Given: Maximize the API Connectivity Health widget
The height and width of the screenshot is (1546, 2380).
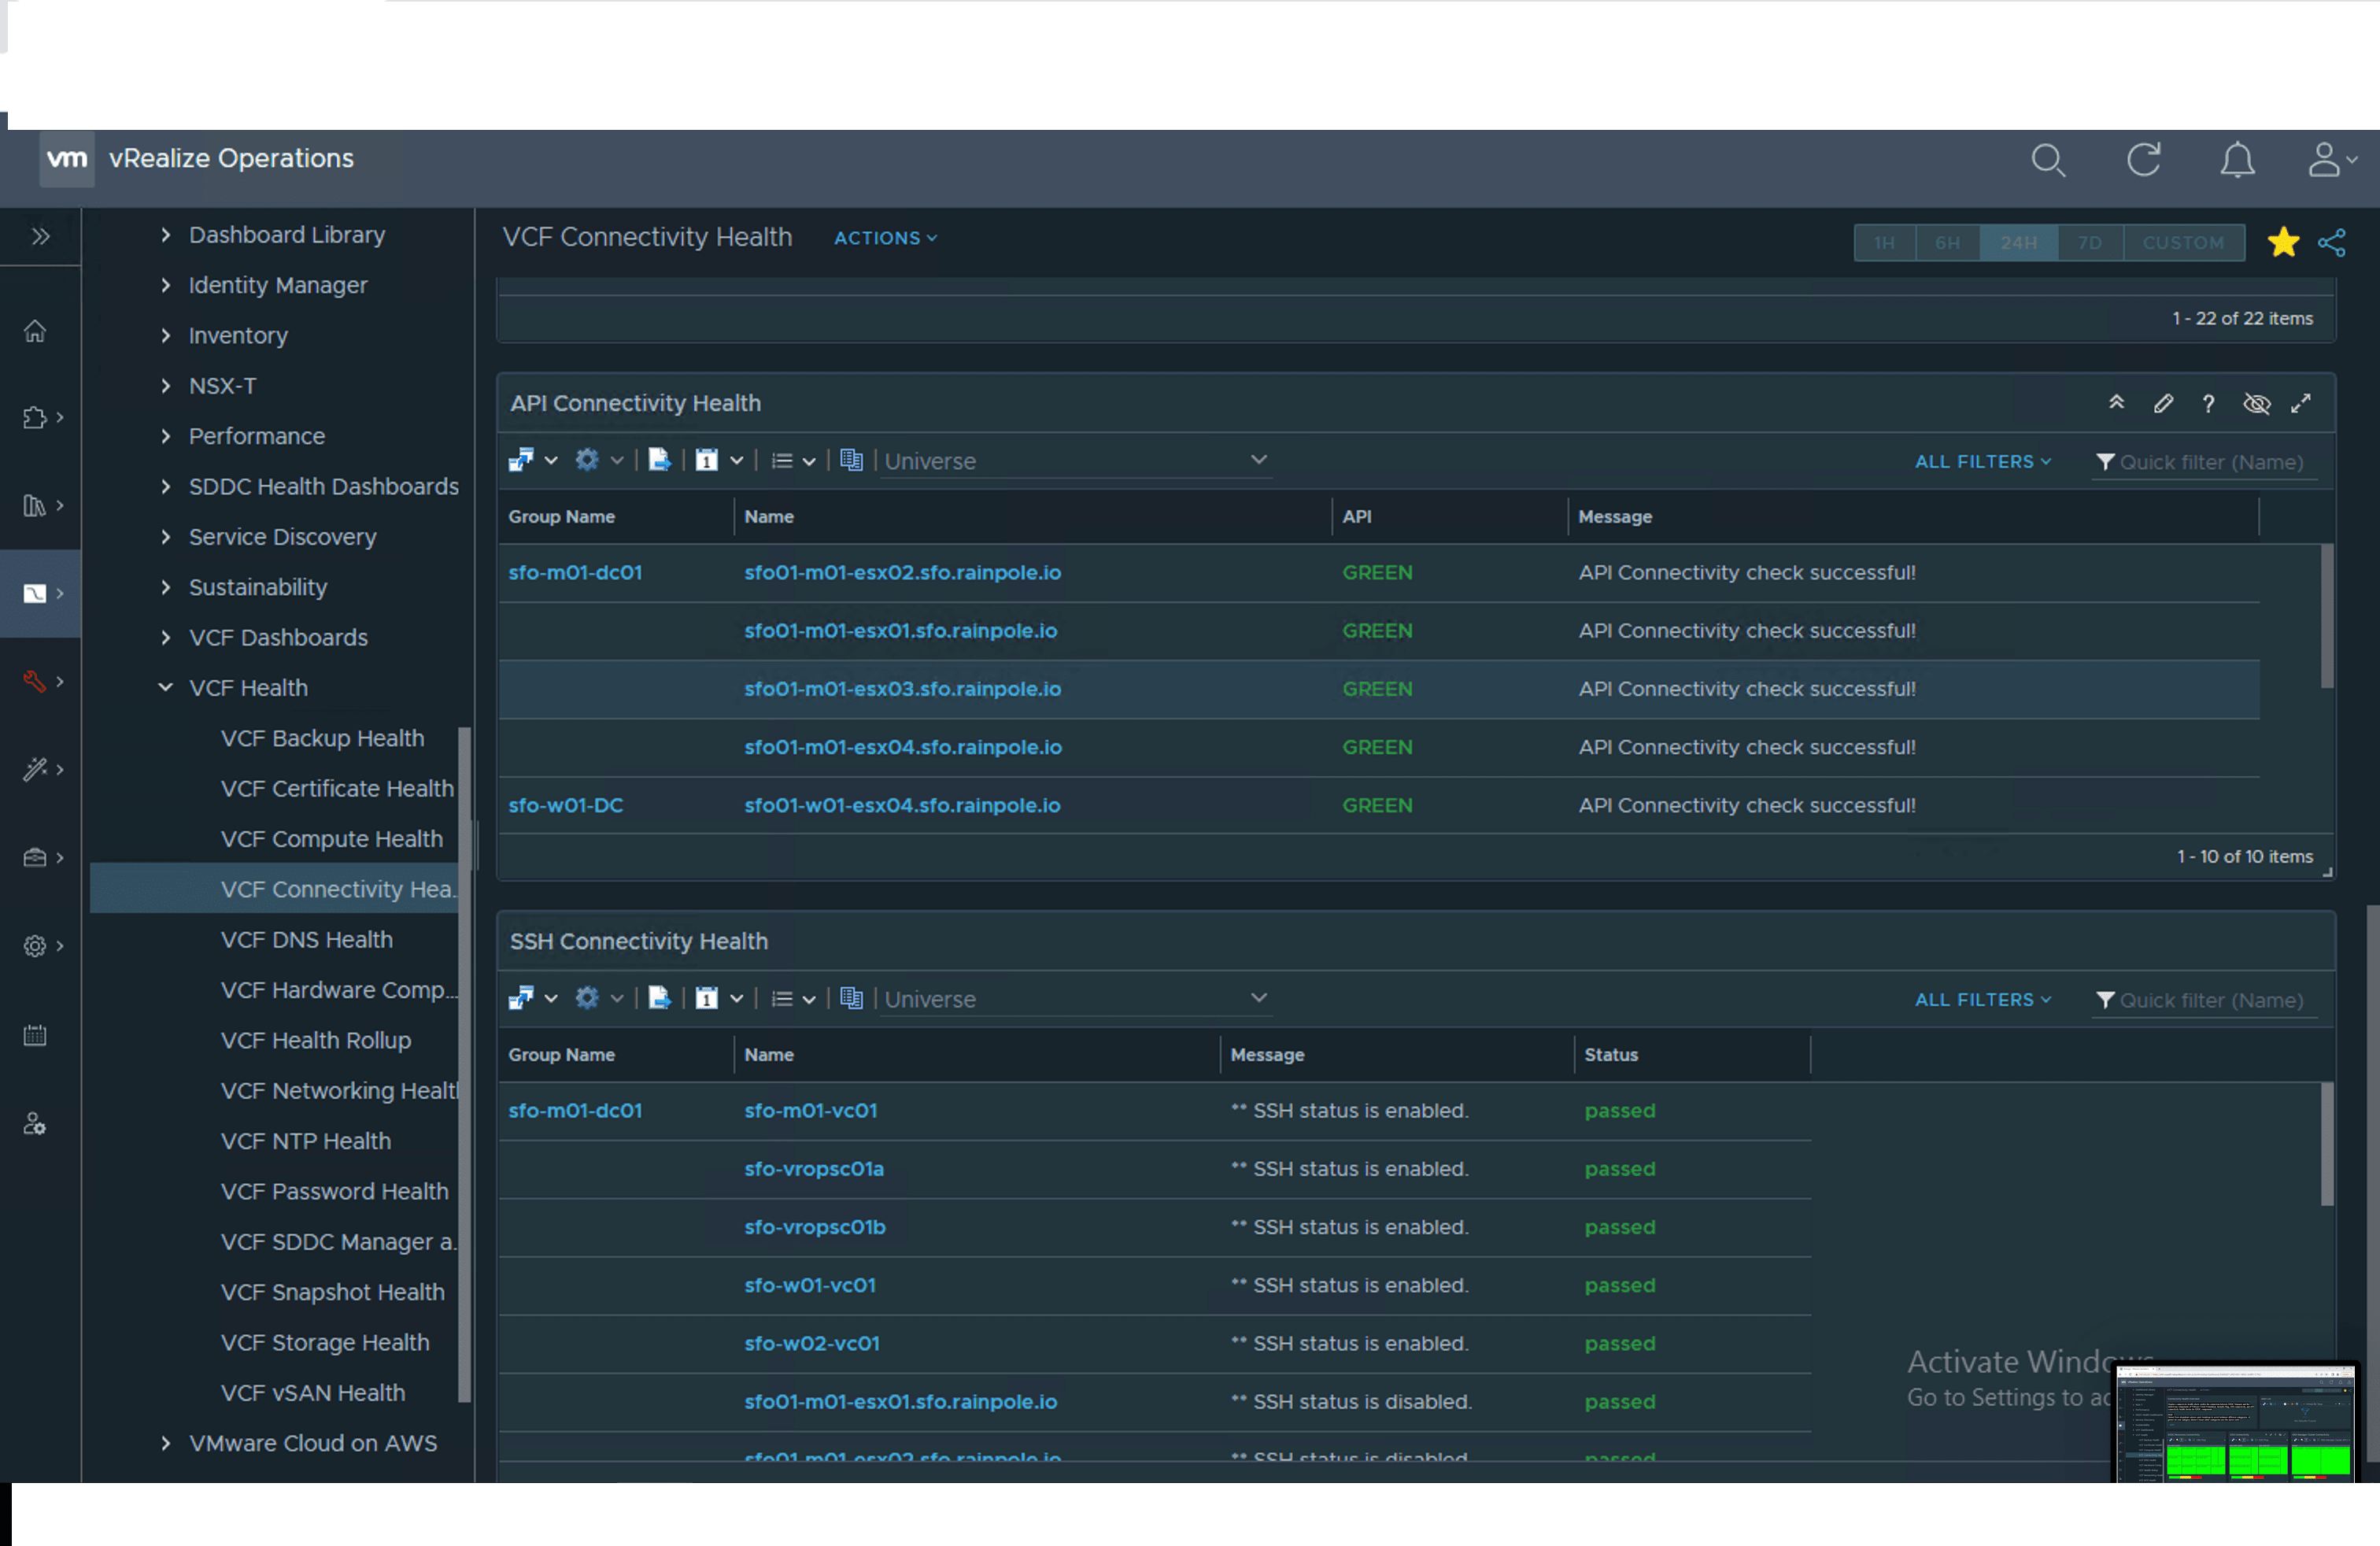Looking at the screenshot, I should tap(2301, 404).
